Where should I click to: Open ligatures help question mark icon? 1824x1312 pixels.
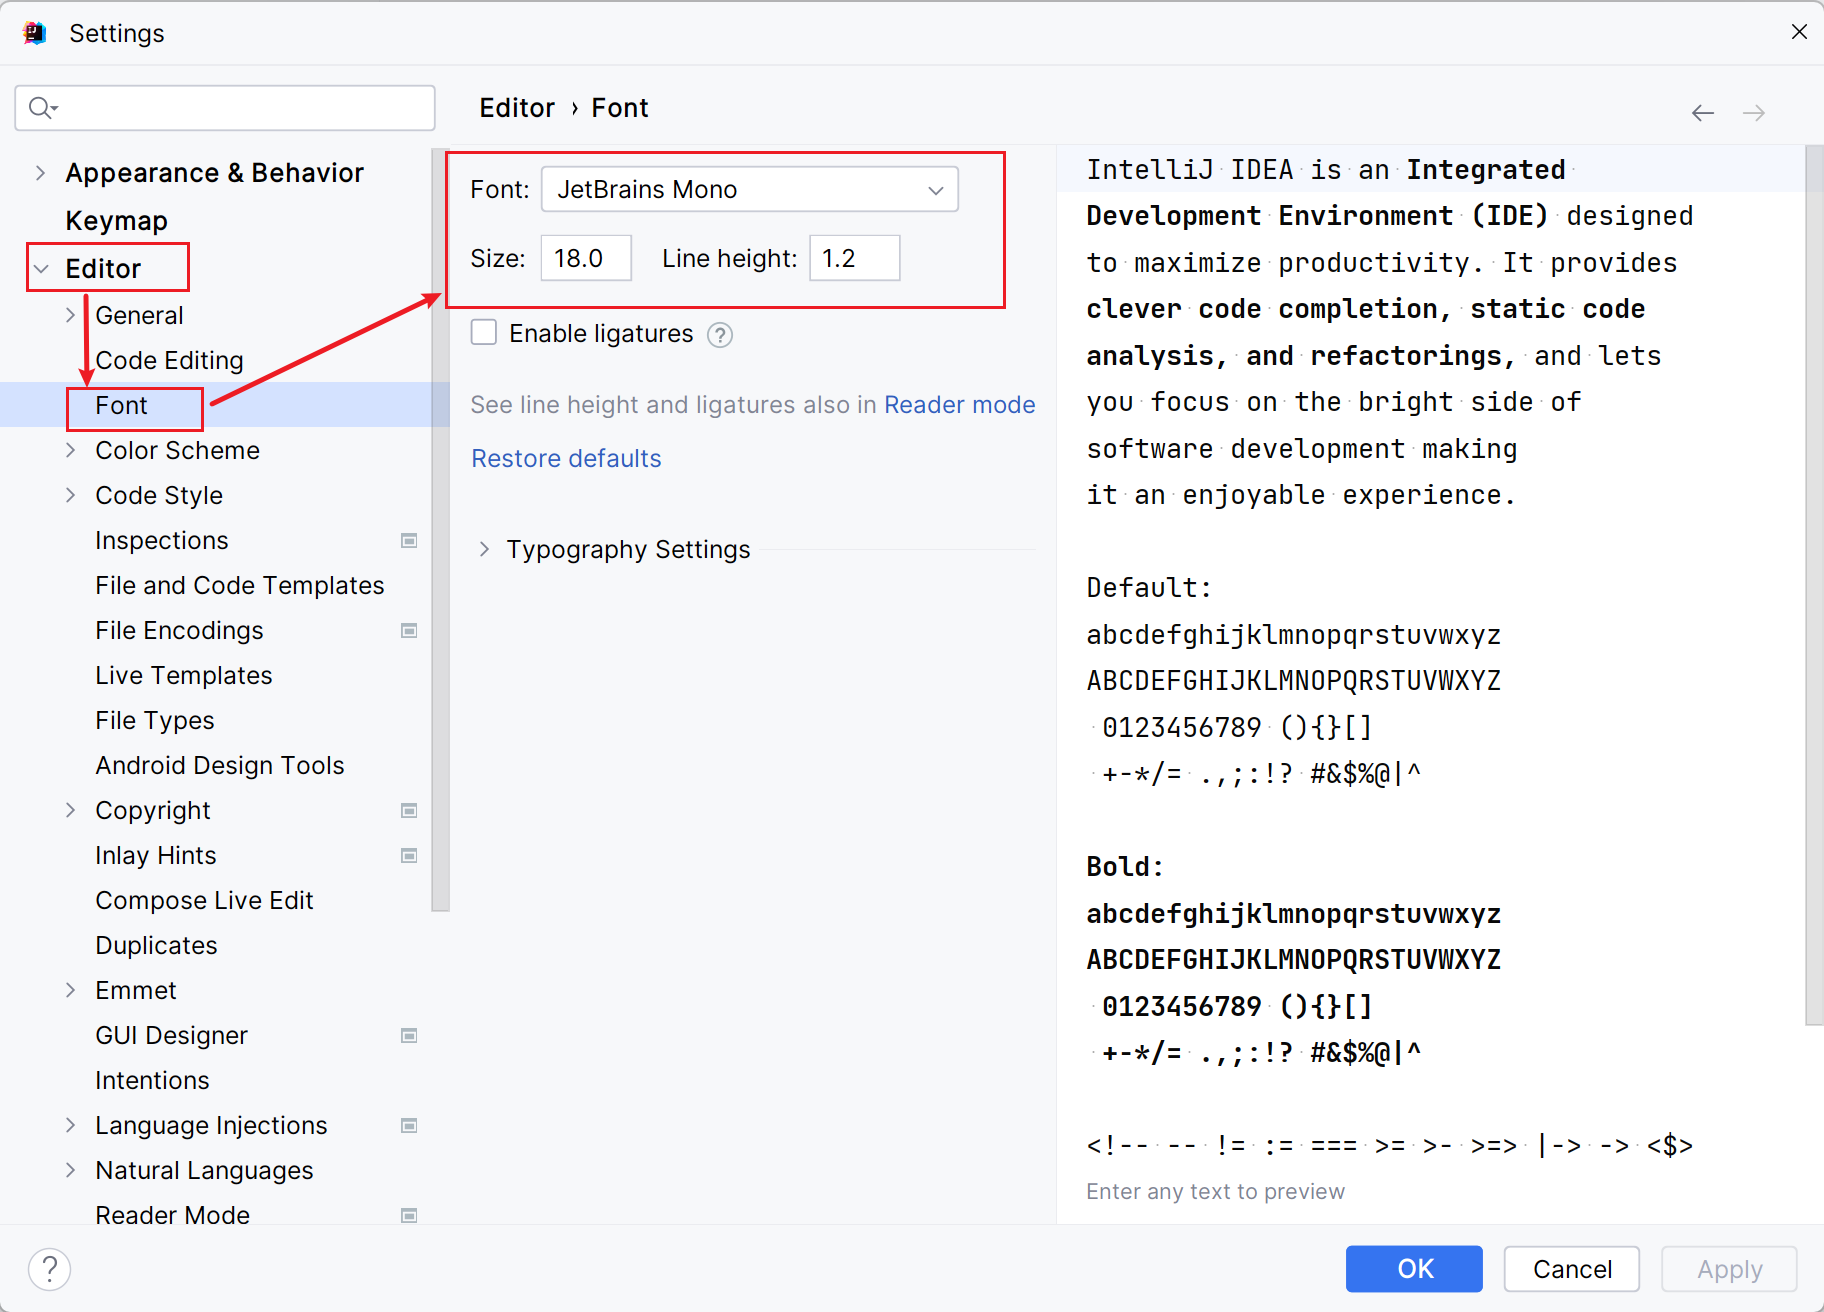(x=720, y=335)
